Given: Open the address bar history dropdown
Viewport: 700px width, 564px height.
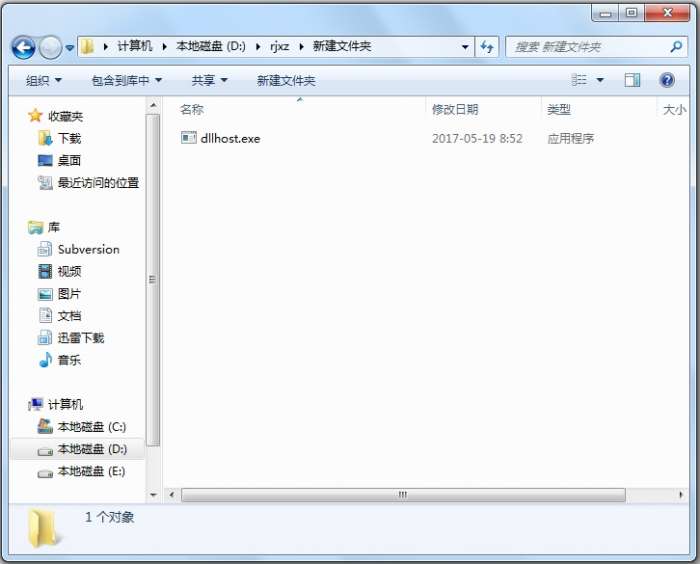Looking at the screenshot, I should [465, 47].
